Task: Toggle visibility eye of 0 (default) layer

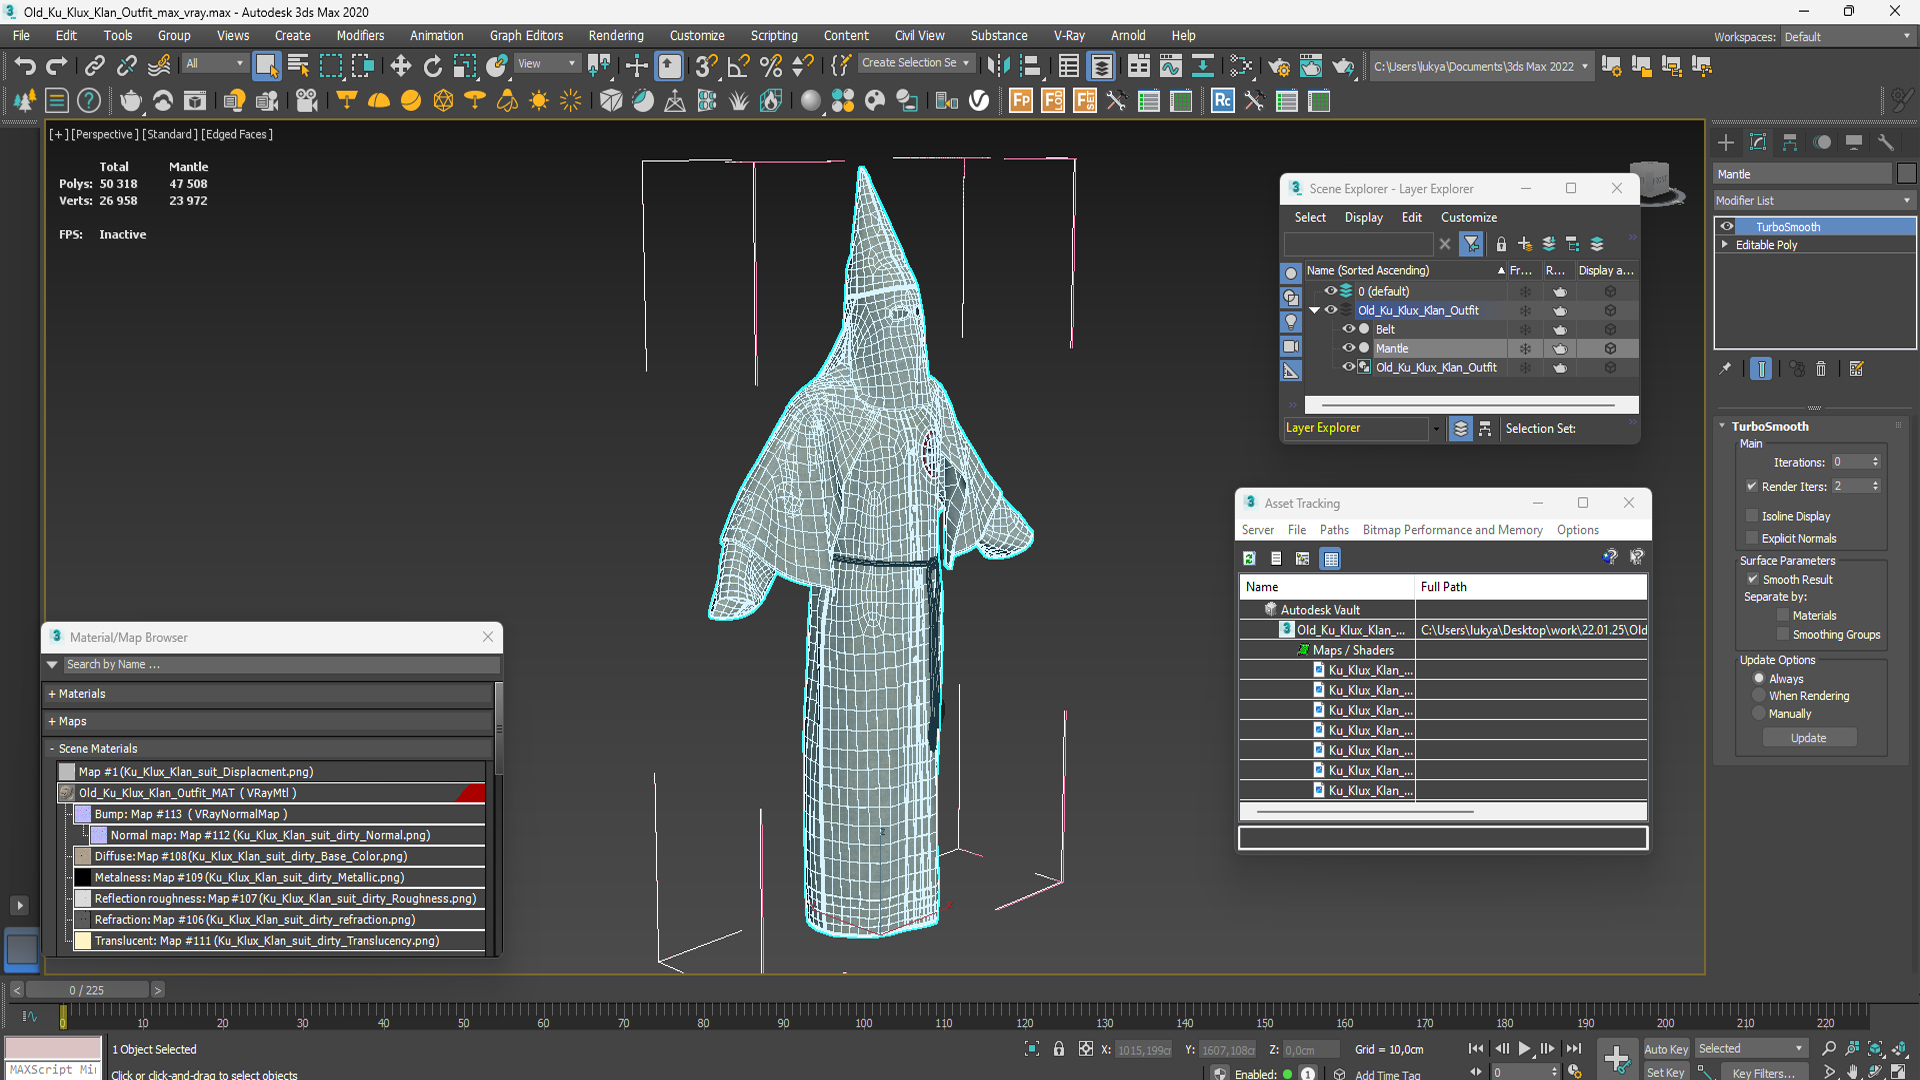Action: (1330, 291)
